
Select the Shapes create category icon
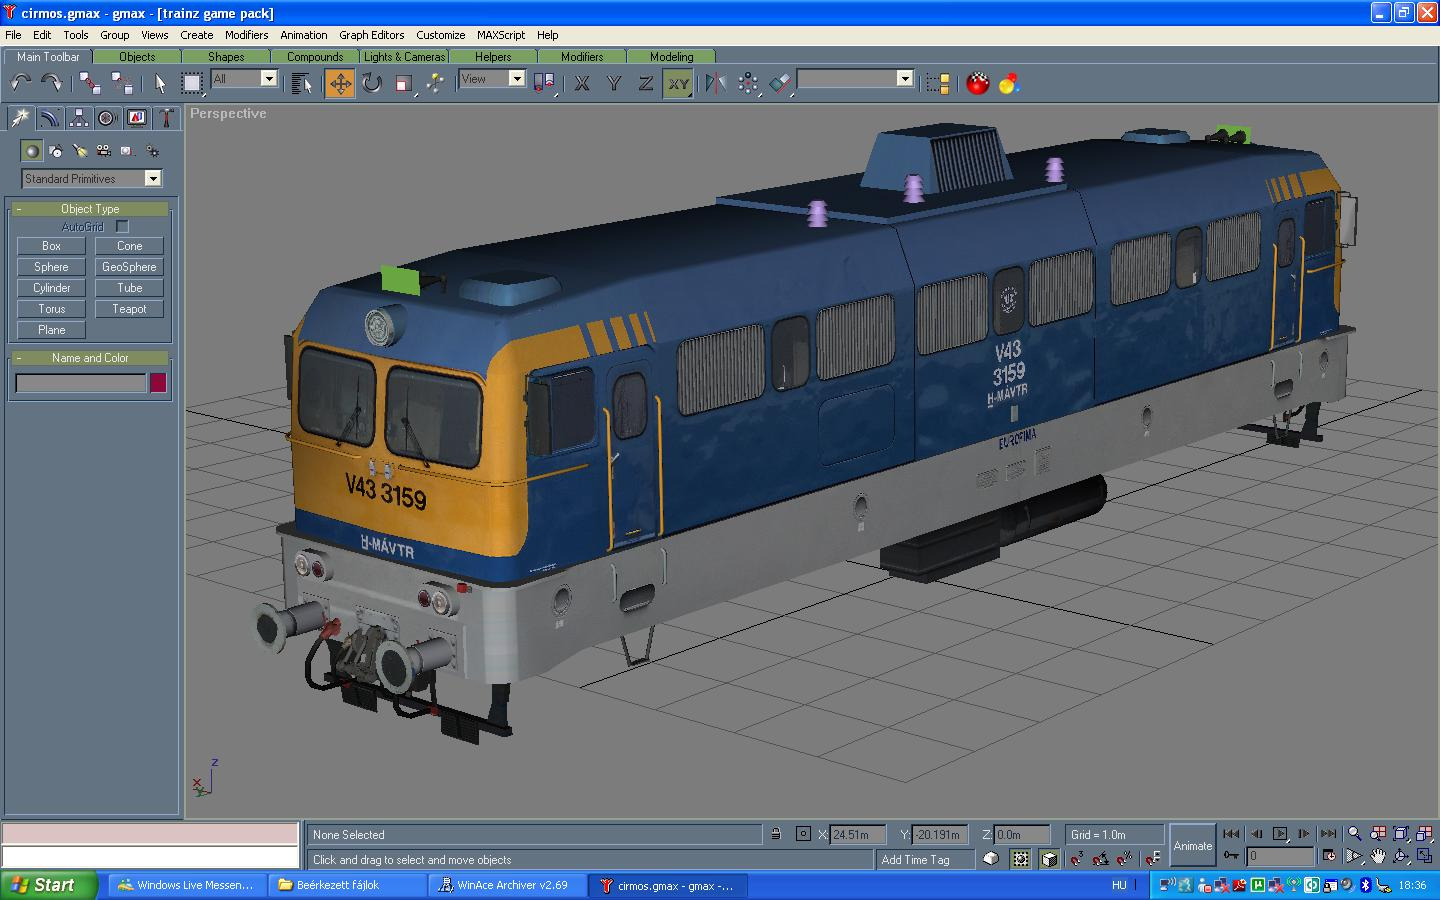(56, 151)
